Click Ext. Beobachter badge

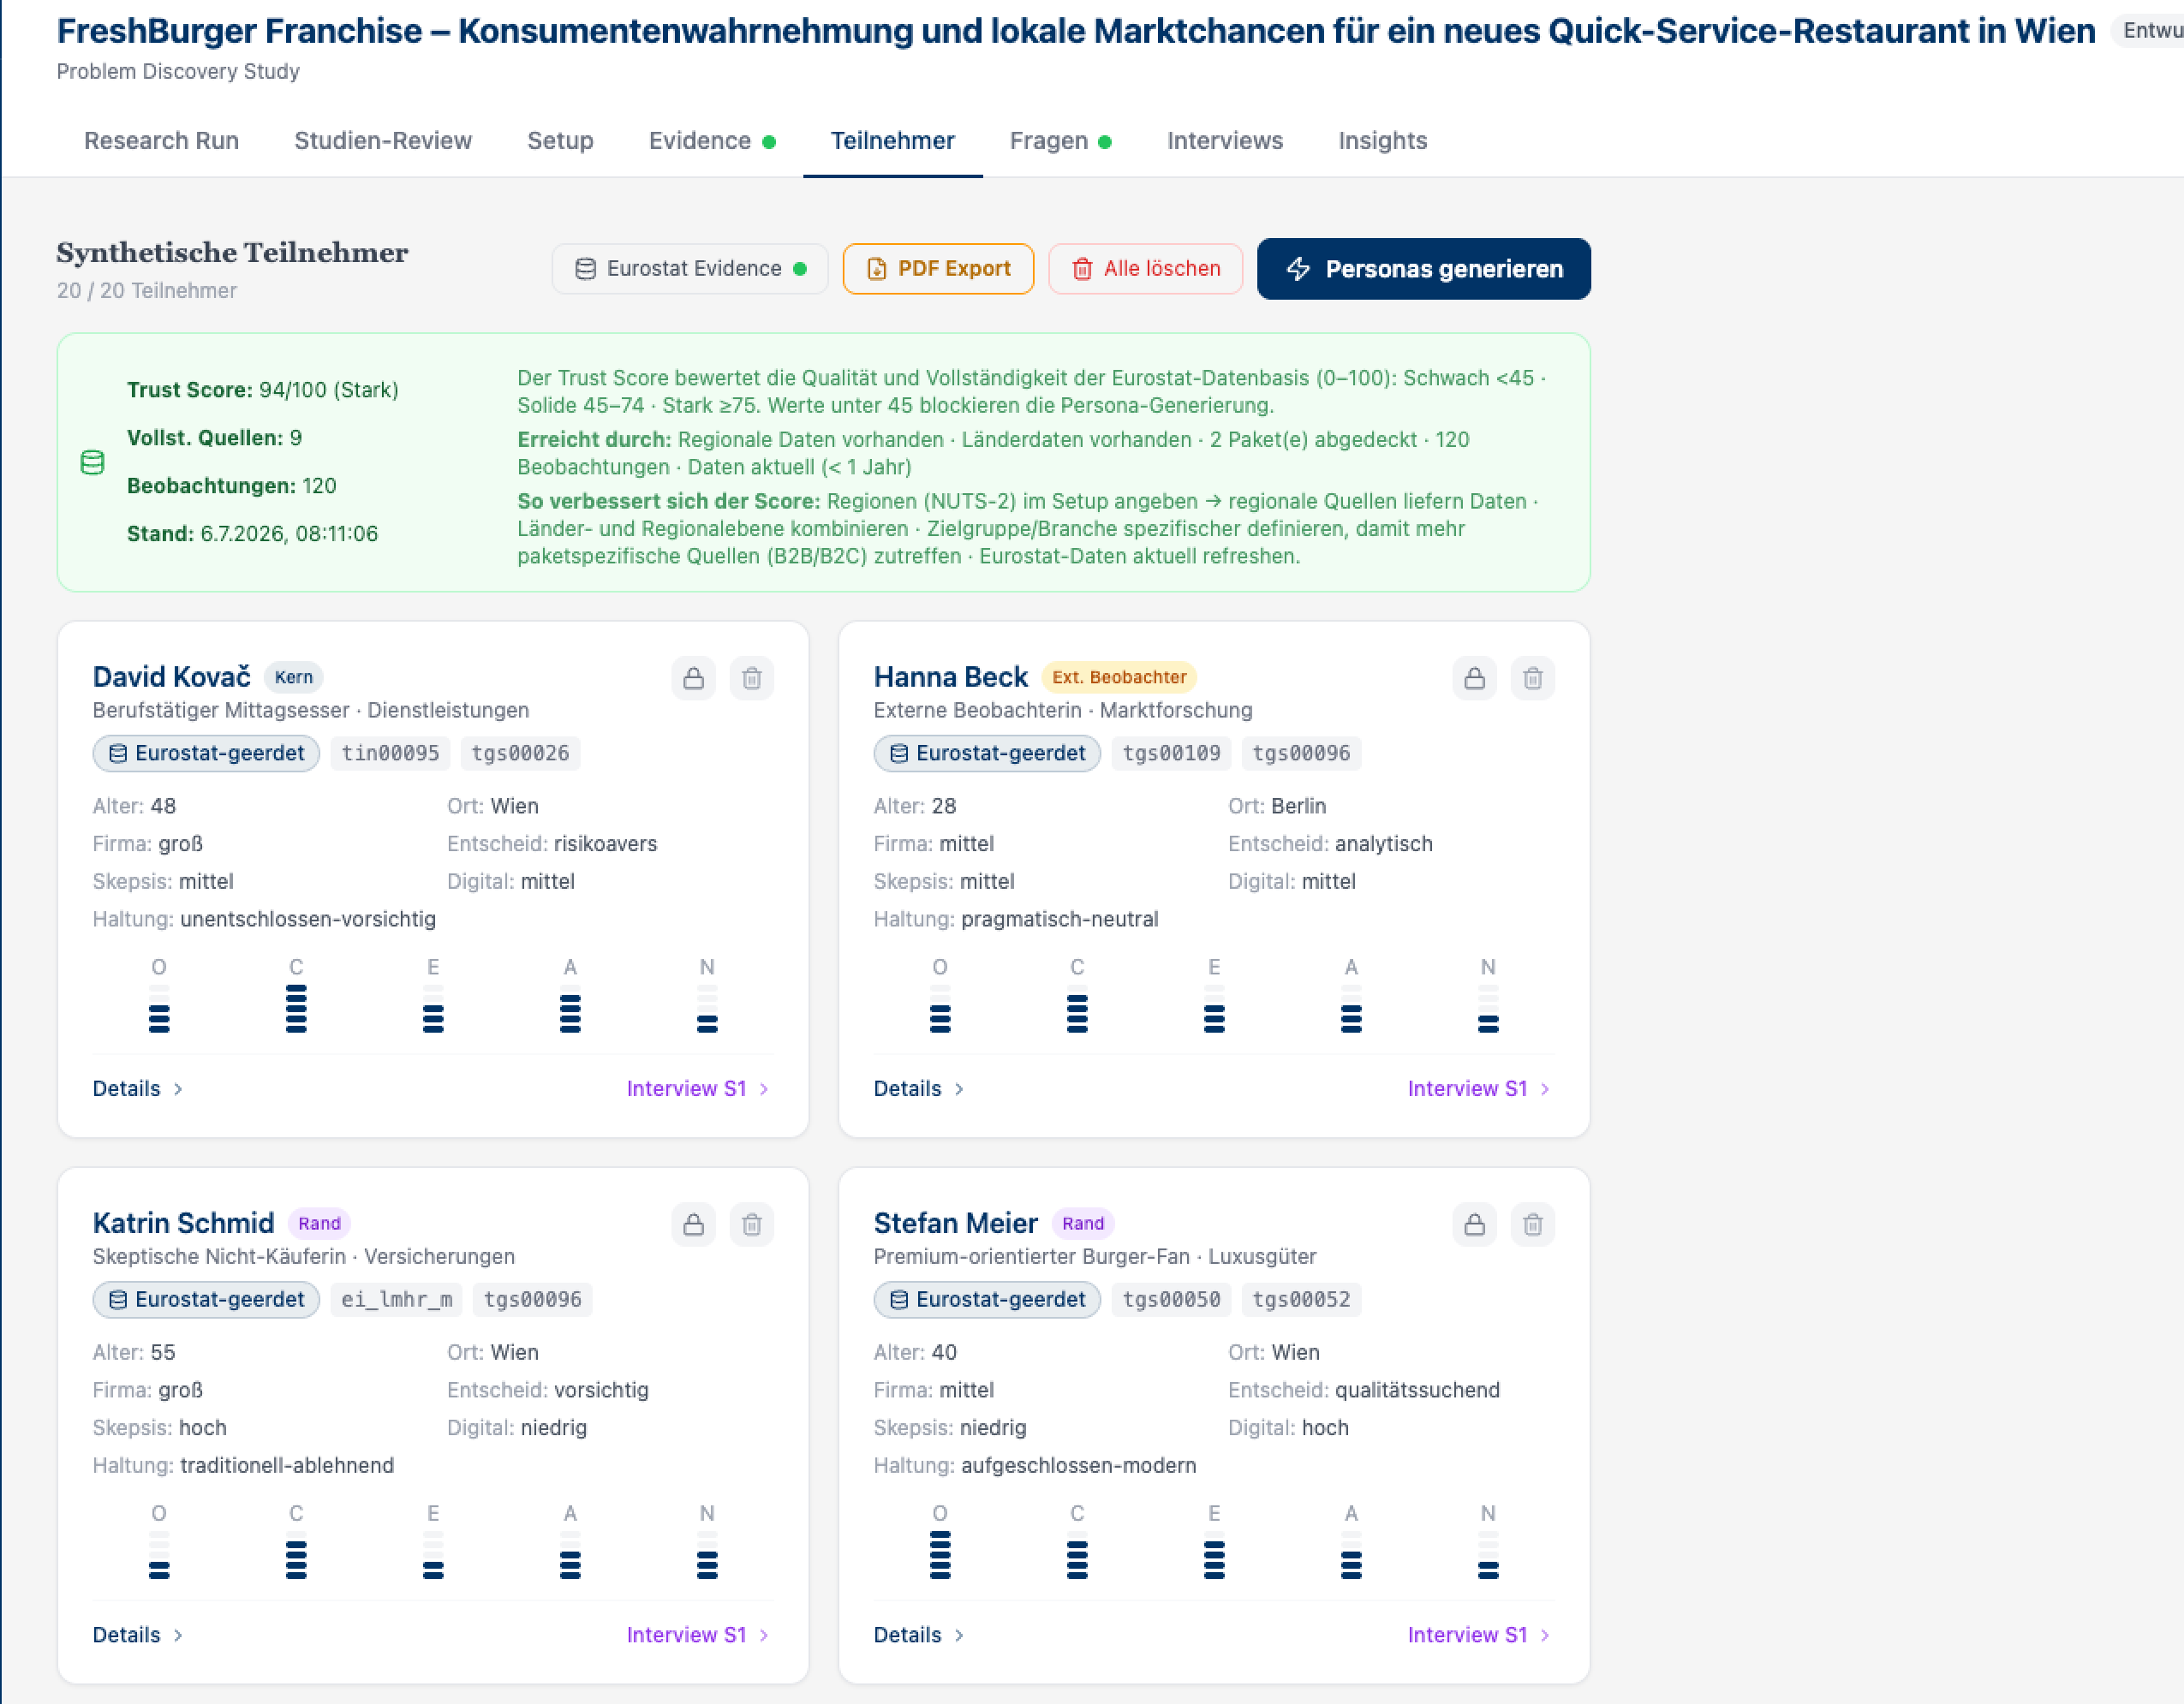(x=1119, y=677)
